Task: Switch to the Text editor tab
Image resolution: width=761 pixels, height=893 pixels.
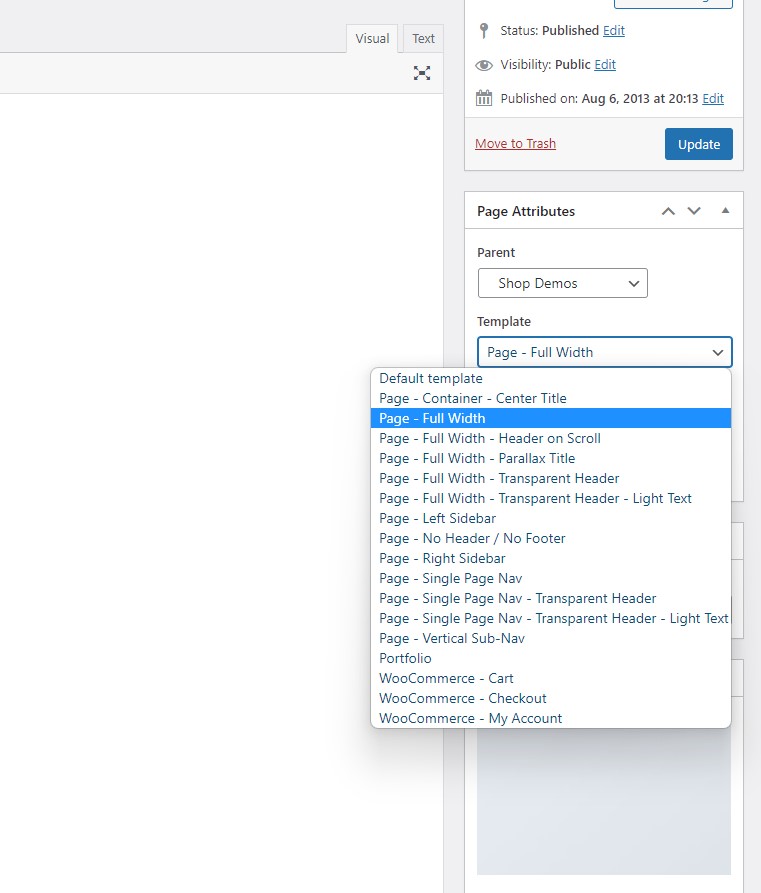Action: (x=423, y=39)
